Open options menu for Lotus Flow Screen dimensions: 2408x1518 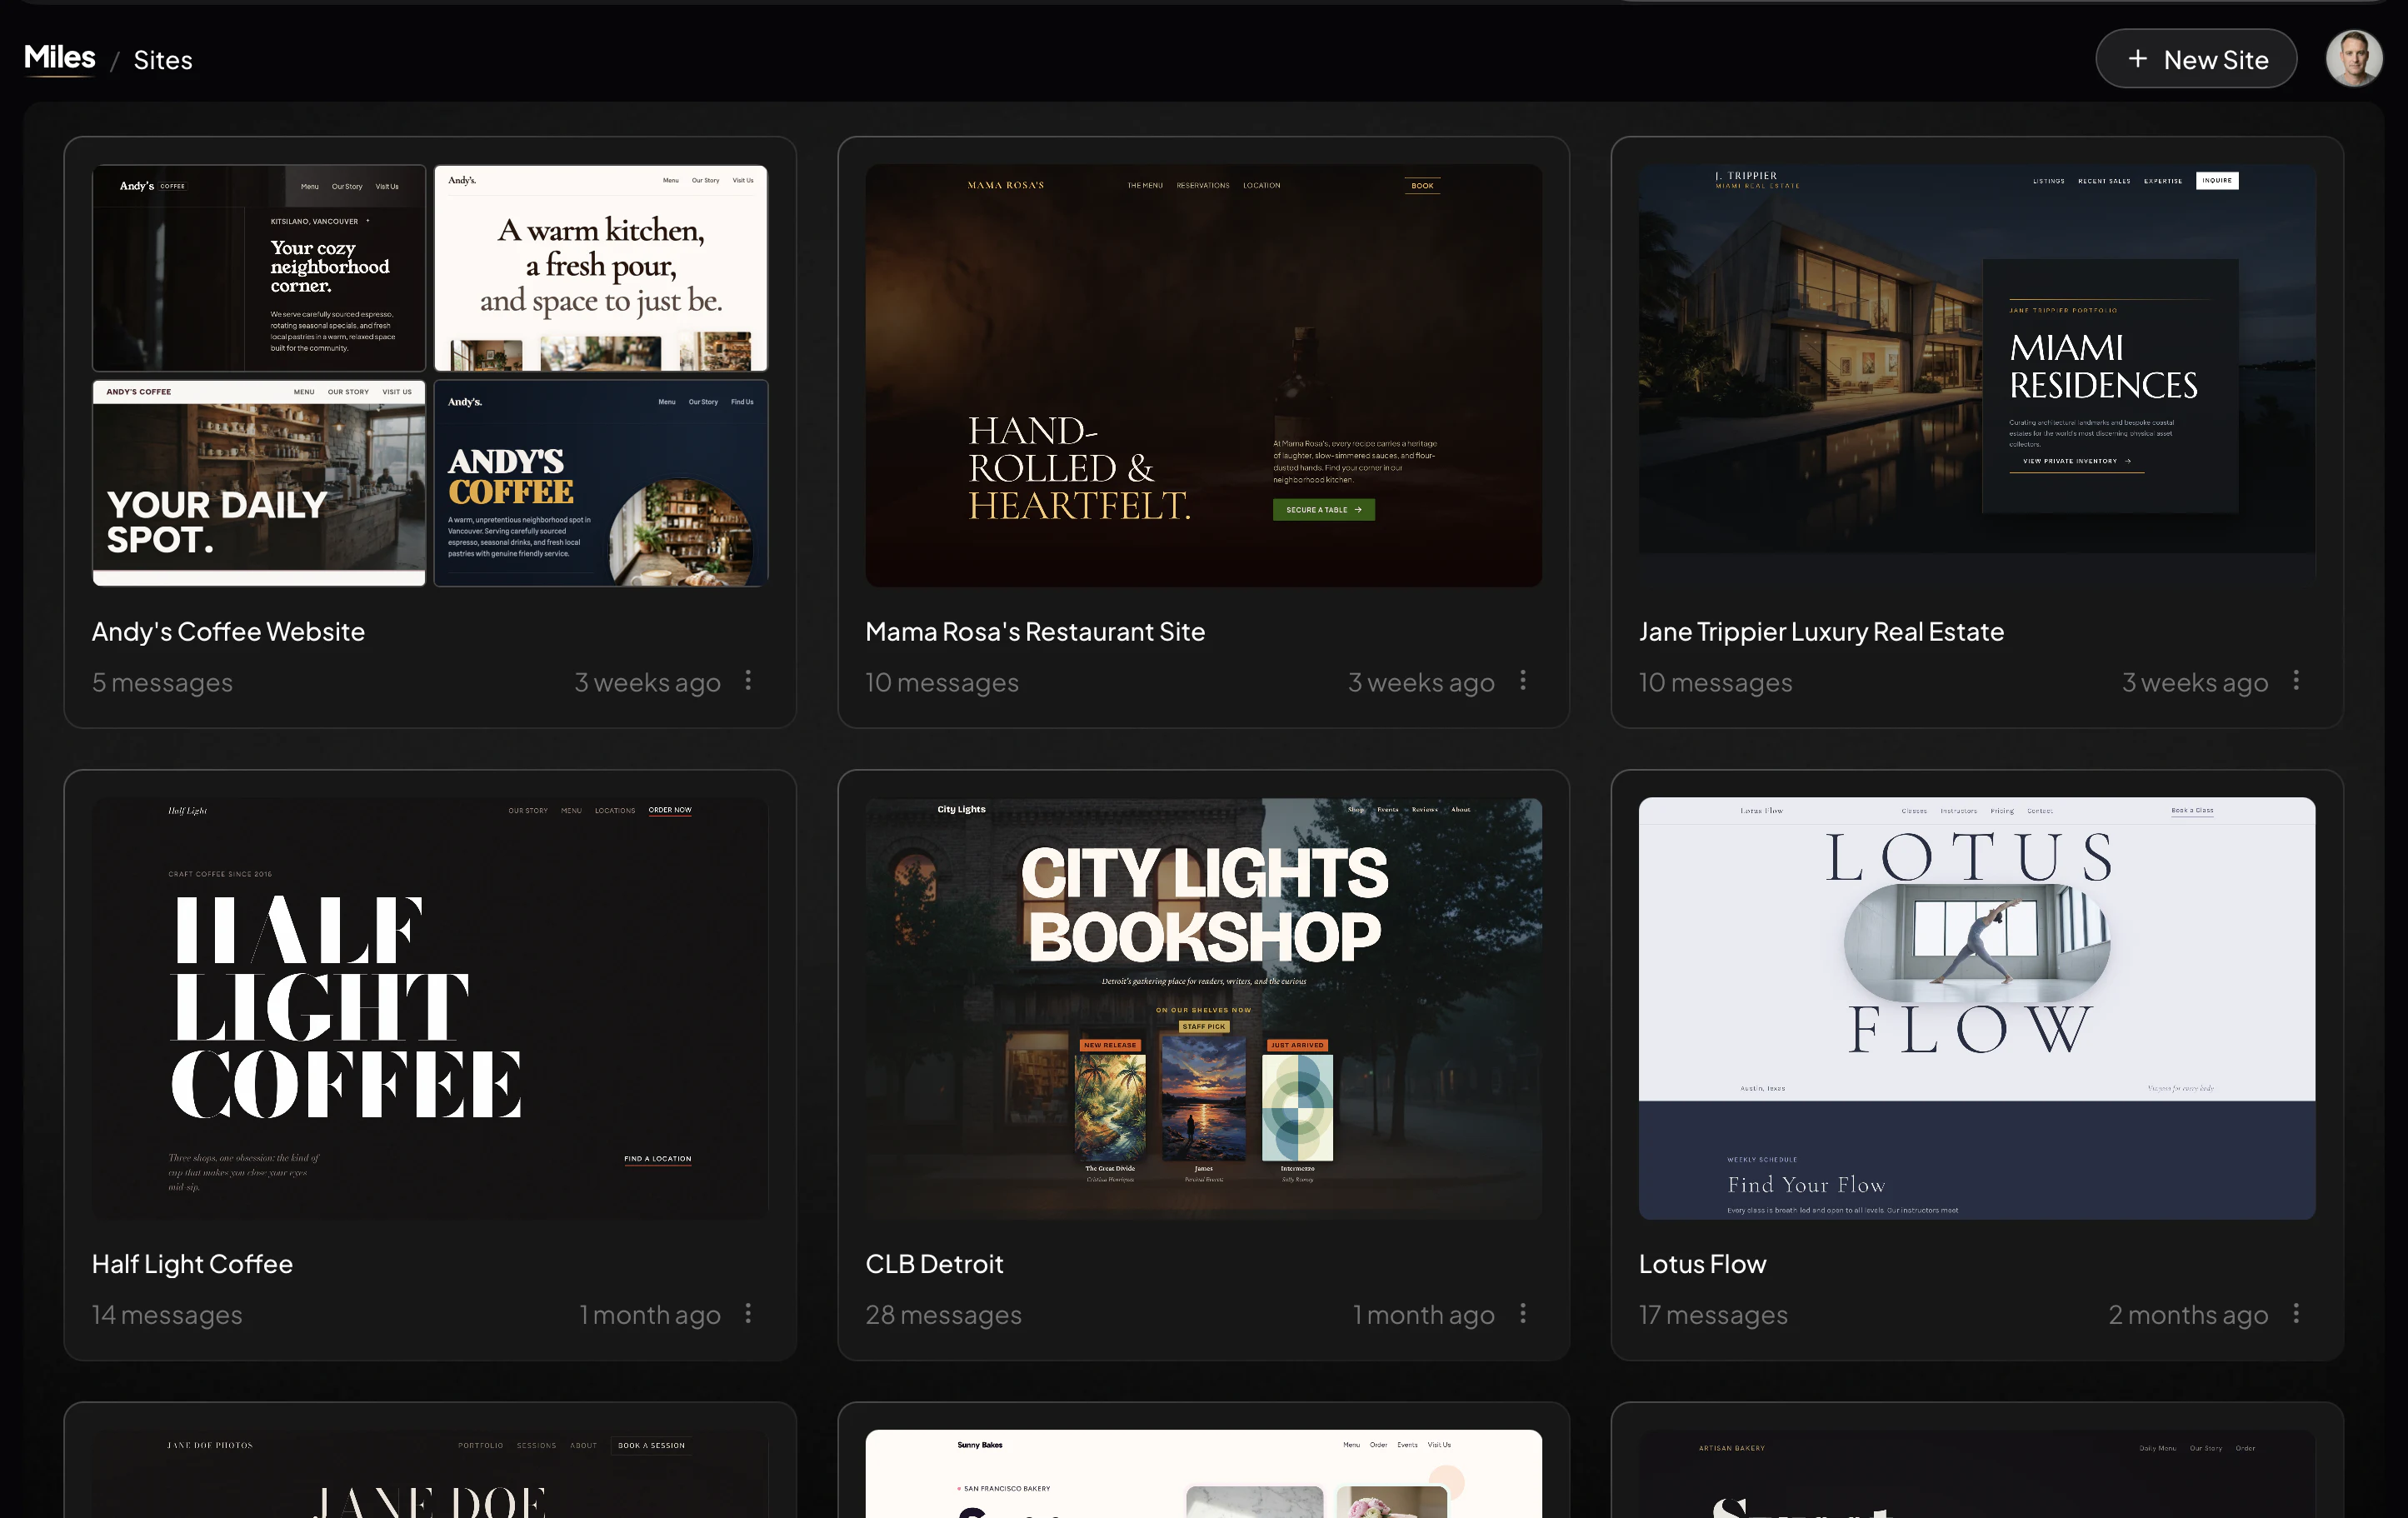point(2296,1314)
